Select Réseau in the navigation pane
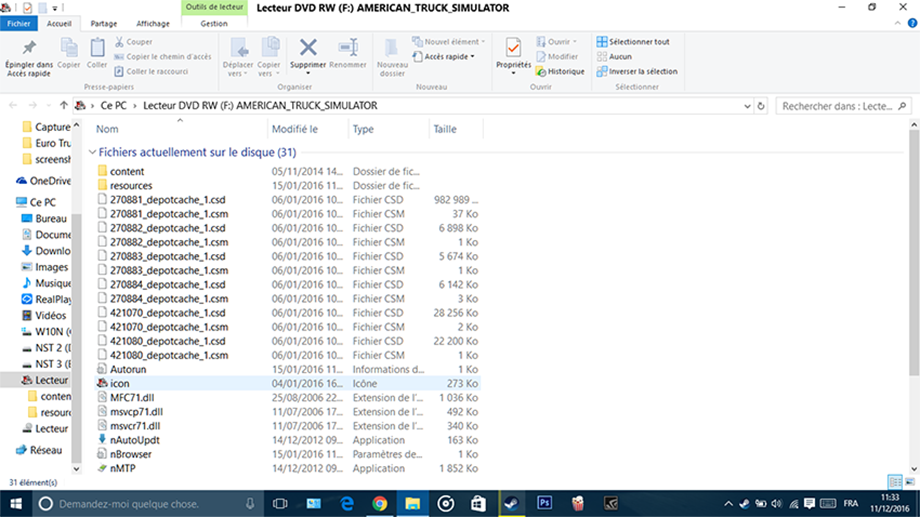The width and height of the screenshot is (920, 517). 39,450
